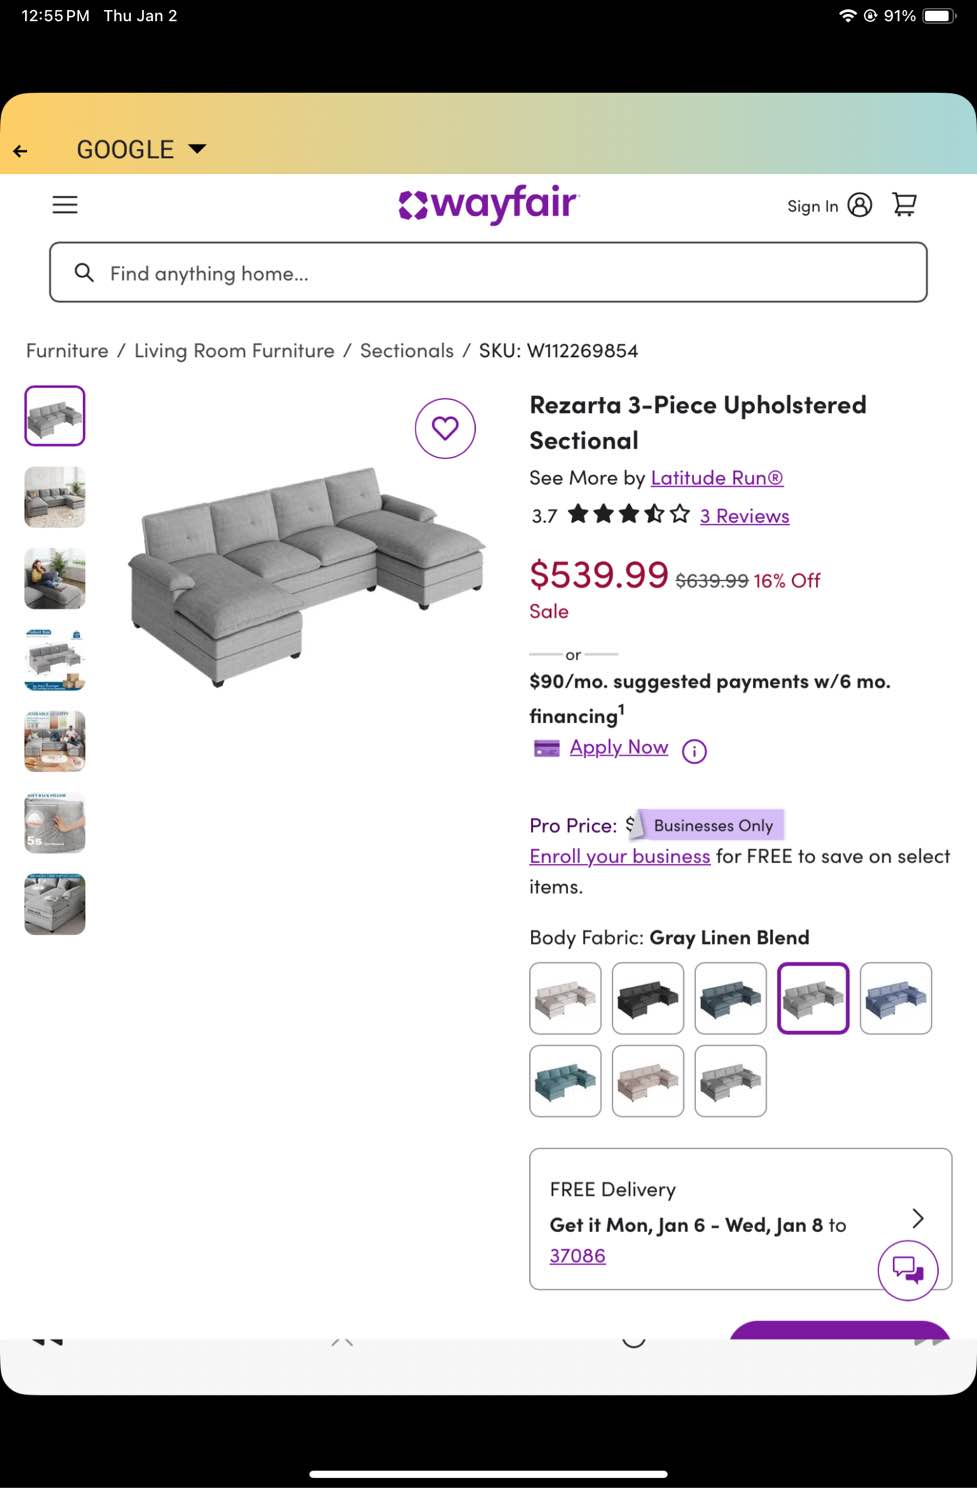The width and height of the screenshot is (977, 1488).
Task: Open the shopping cart
Action: click(904, 204)
